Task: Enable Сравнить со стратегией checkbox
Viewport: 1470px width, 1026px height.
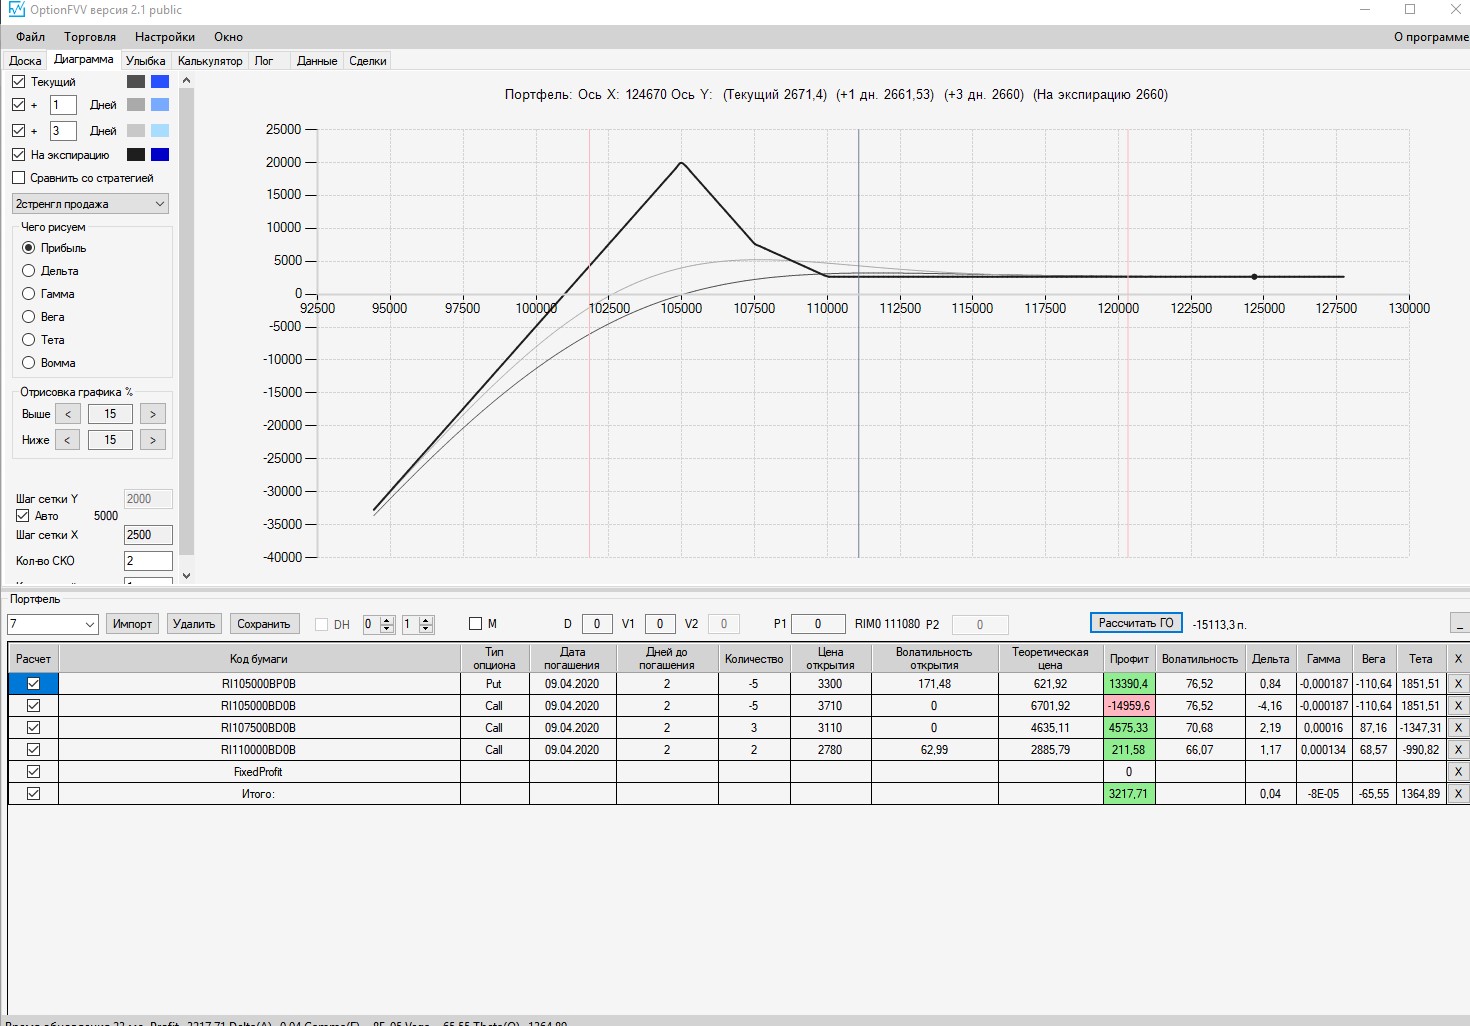Action: (19, 178)
